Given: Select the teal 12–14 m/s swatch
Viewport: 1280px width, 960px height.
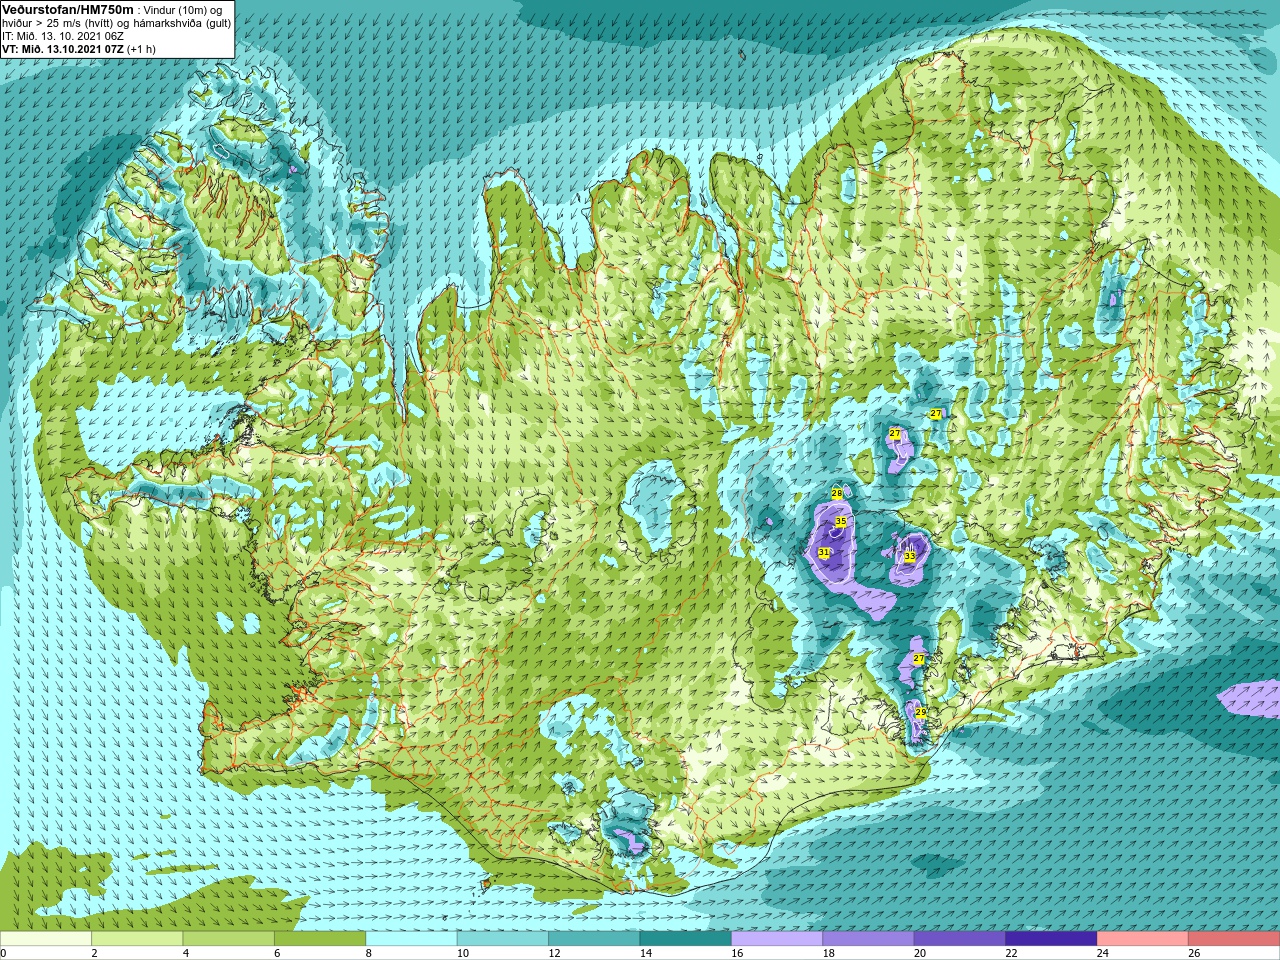Looking at the screenshot, I should [594, 939].
